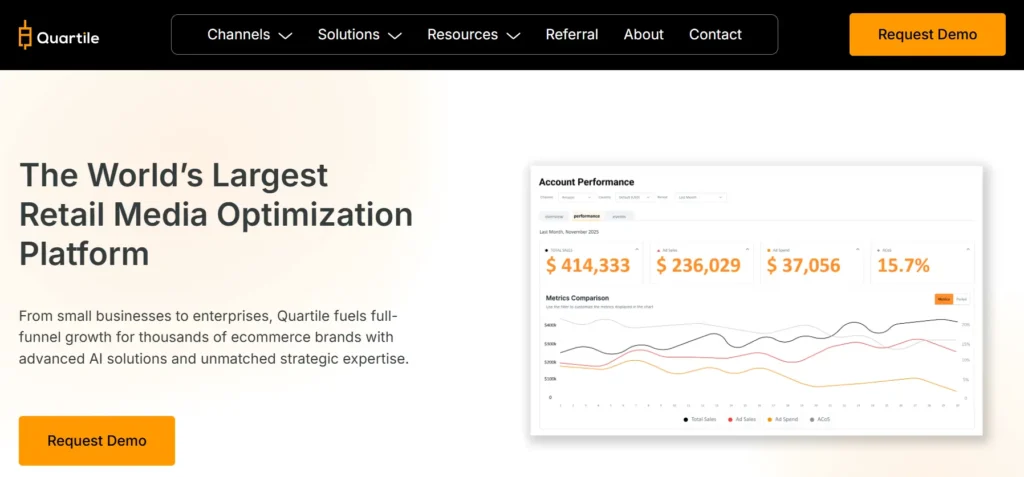The image size is (1024, 477).
Task: Navigate to the Contact page
Action: click(x=715, y=34)
